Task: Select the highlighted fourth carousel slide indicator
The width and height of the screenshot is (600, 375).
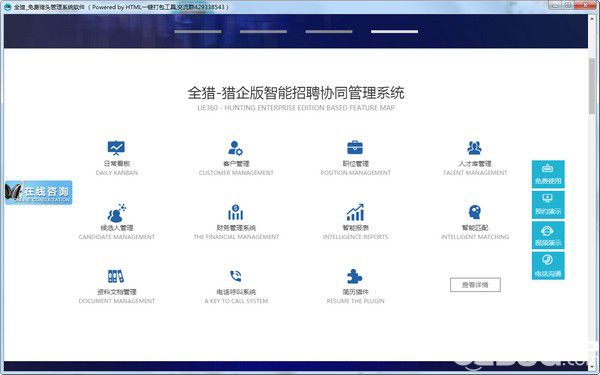Action: click(394, 31)
